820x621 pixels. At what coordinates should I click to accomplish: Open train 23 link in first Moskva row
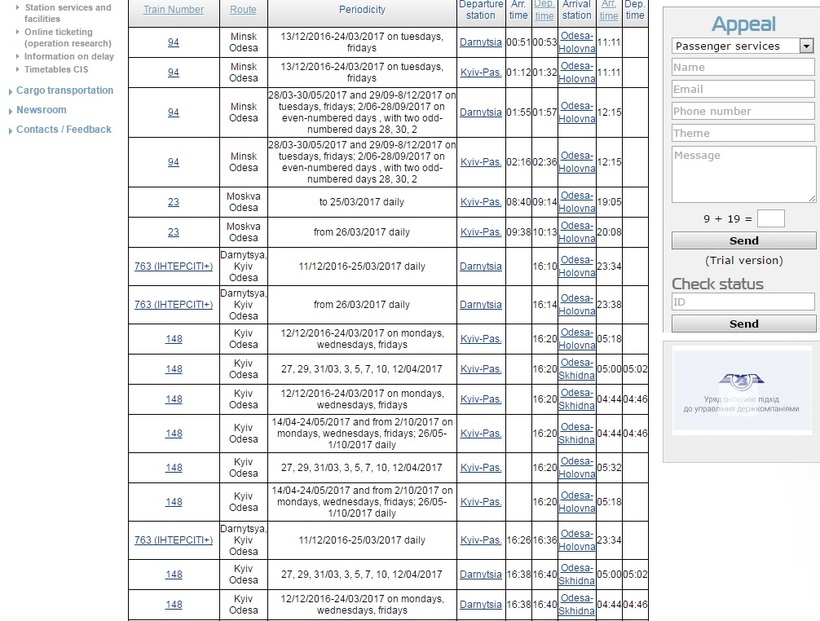pos(173,202)
